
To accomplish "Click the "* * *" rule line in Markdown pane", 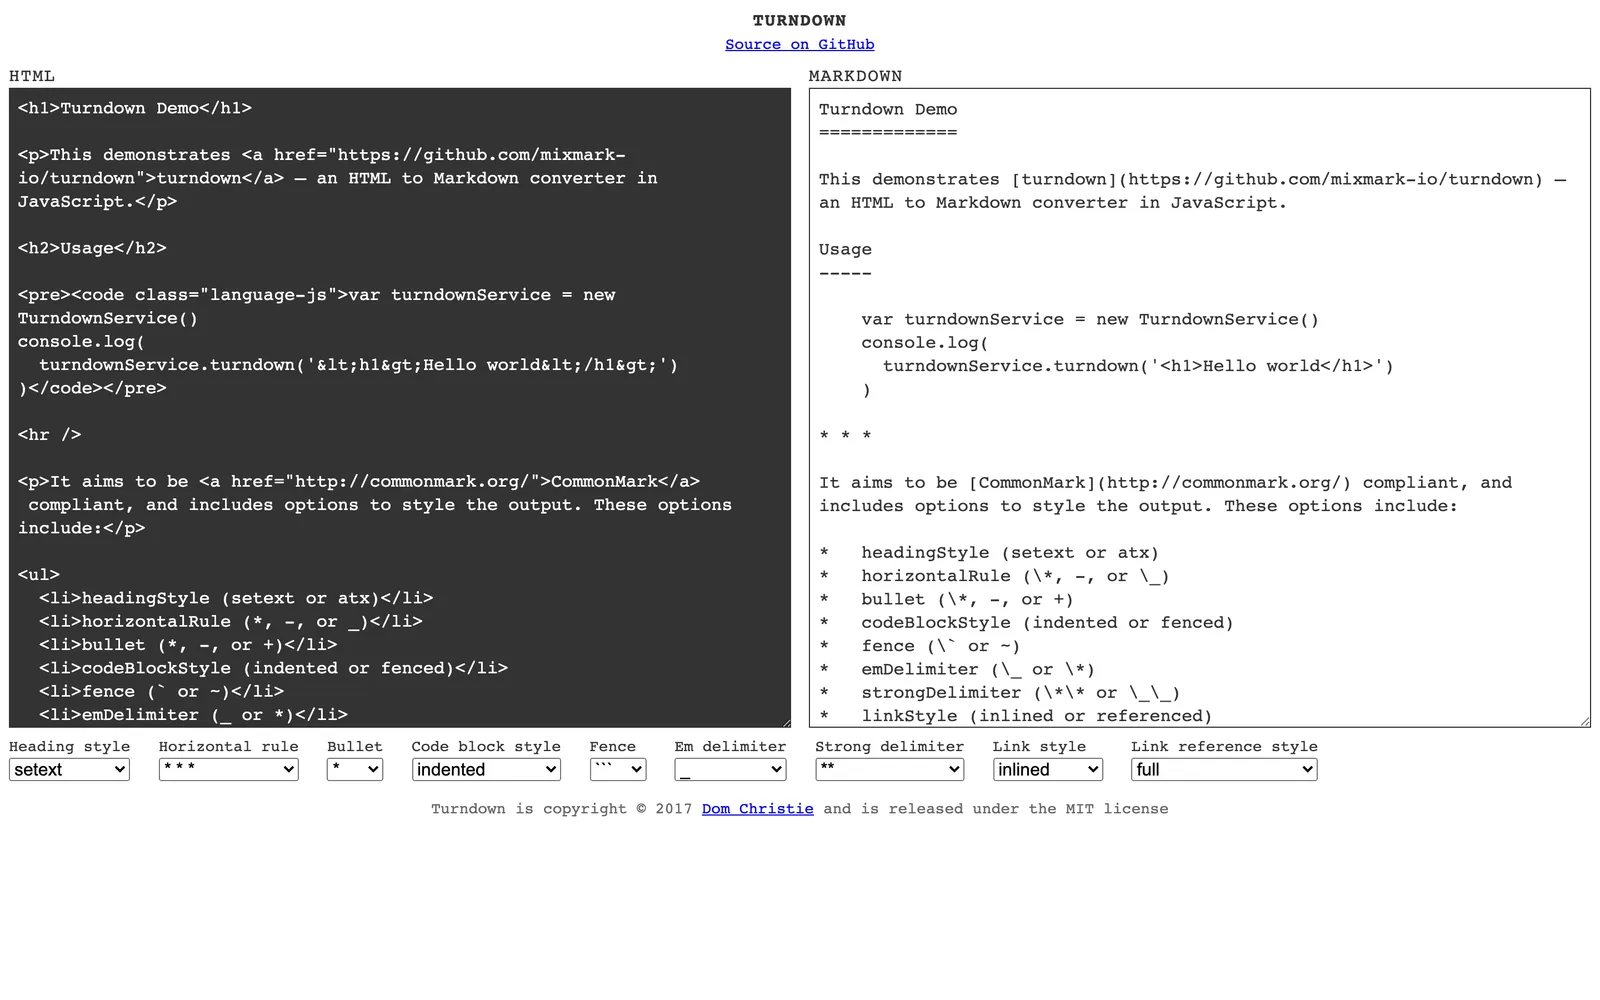I will pos(845,436).
